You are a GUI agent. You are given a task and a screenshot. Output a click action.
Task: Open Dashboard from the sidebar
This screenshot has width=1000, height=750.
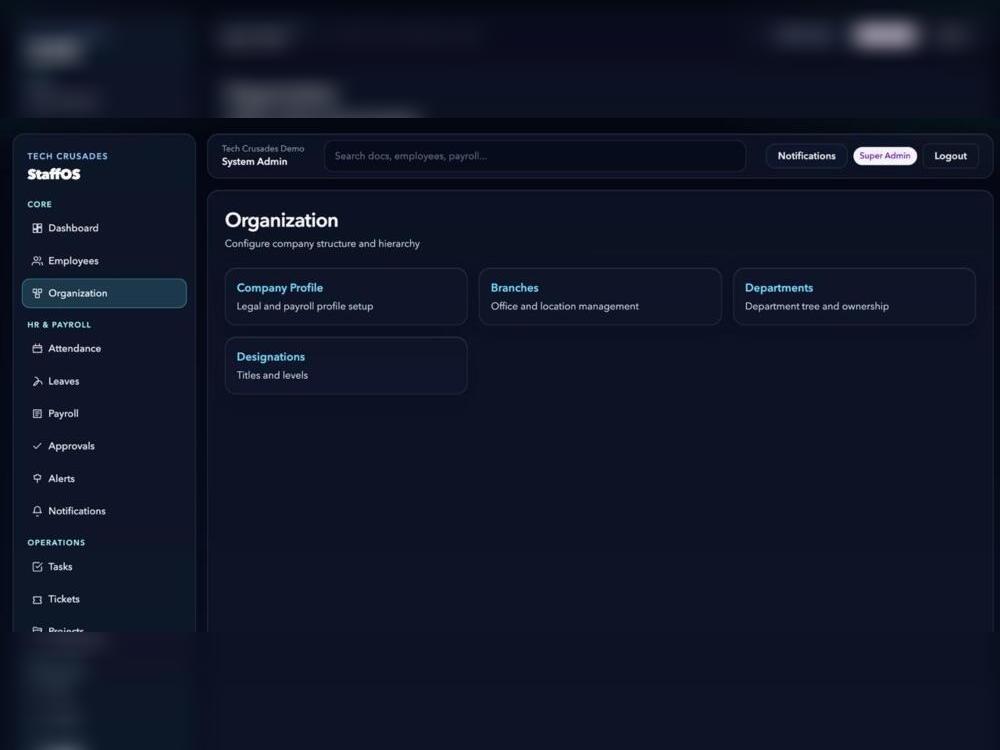tap(104, 228)
